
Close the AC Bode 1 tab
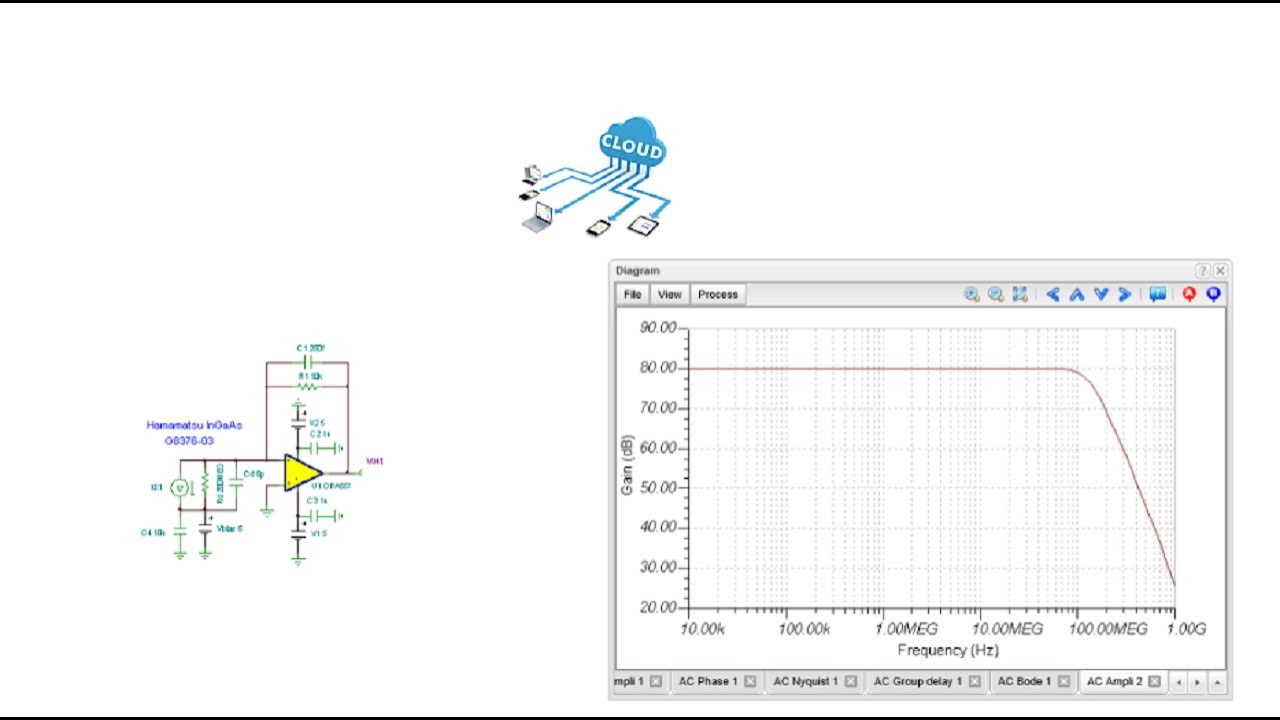tap(1064, 682)
